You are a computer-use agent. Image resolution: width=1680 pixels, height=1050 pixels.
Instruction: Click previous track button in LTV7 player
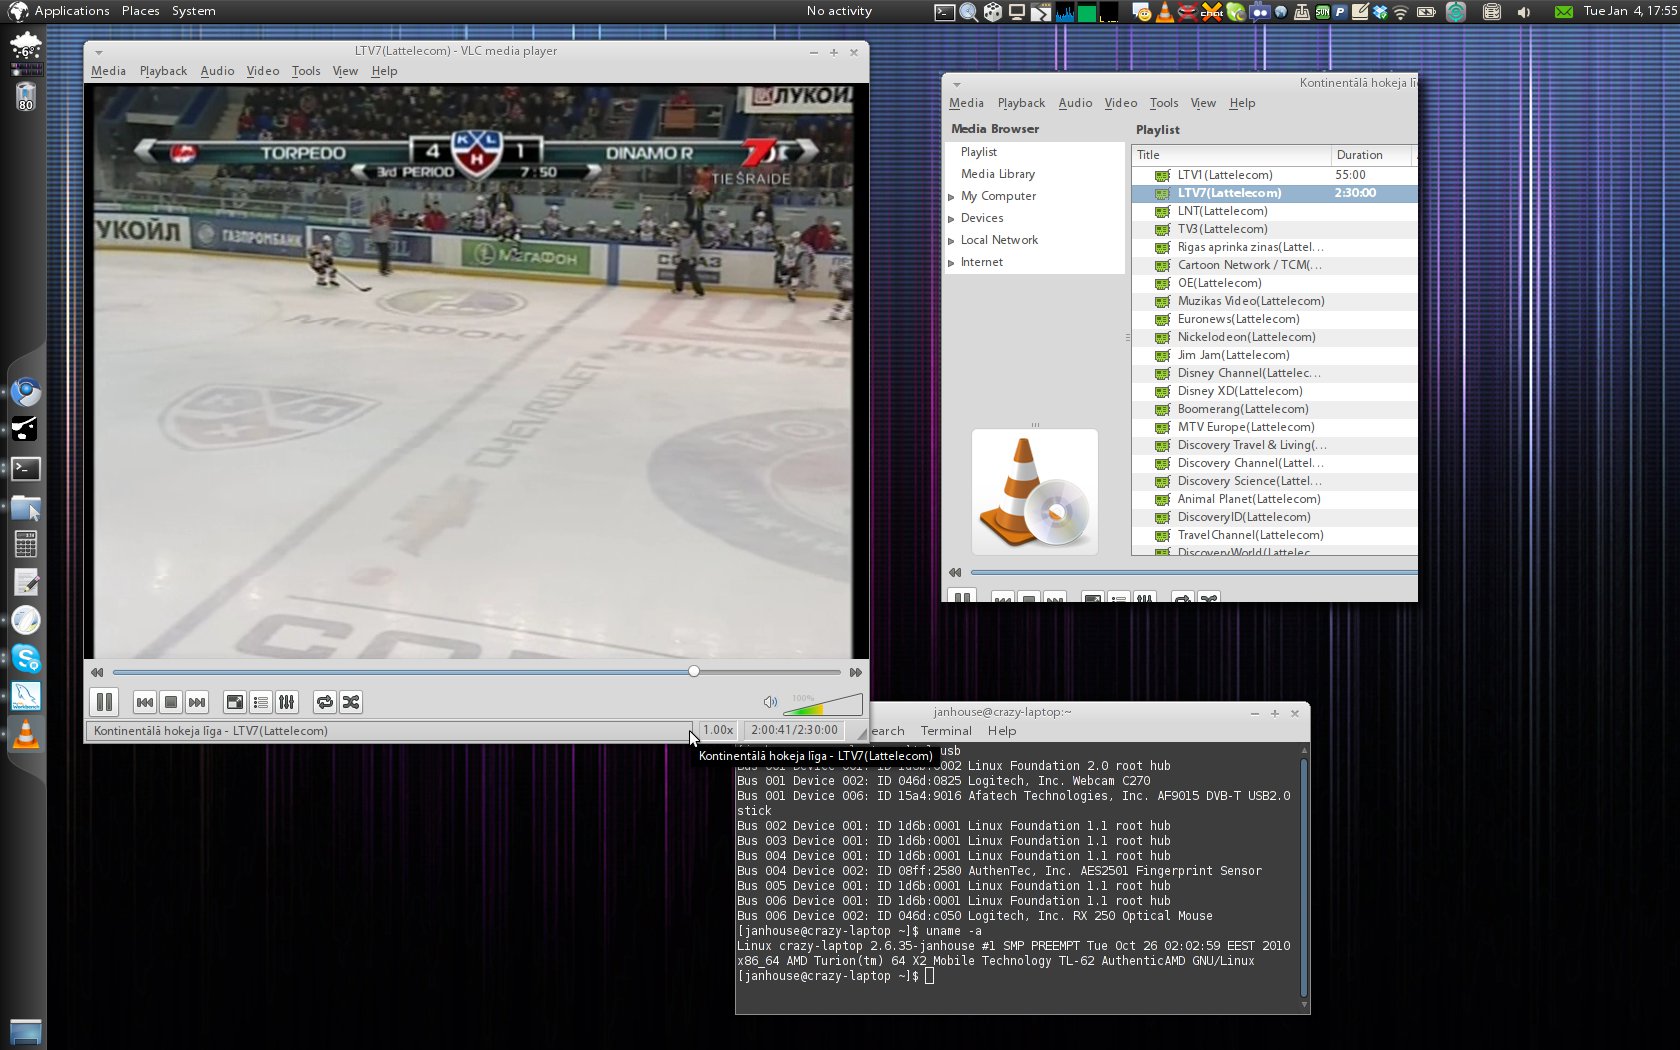145,702
